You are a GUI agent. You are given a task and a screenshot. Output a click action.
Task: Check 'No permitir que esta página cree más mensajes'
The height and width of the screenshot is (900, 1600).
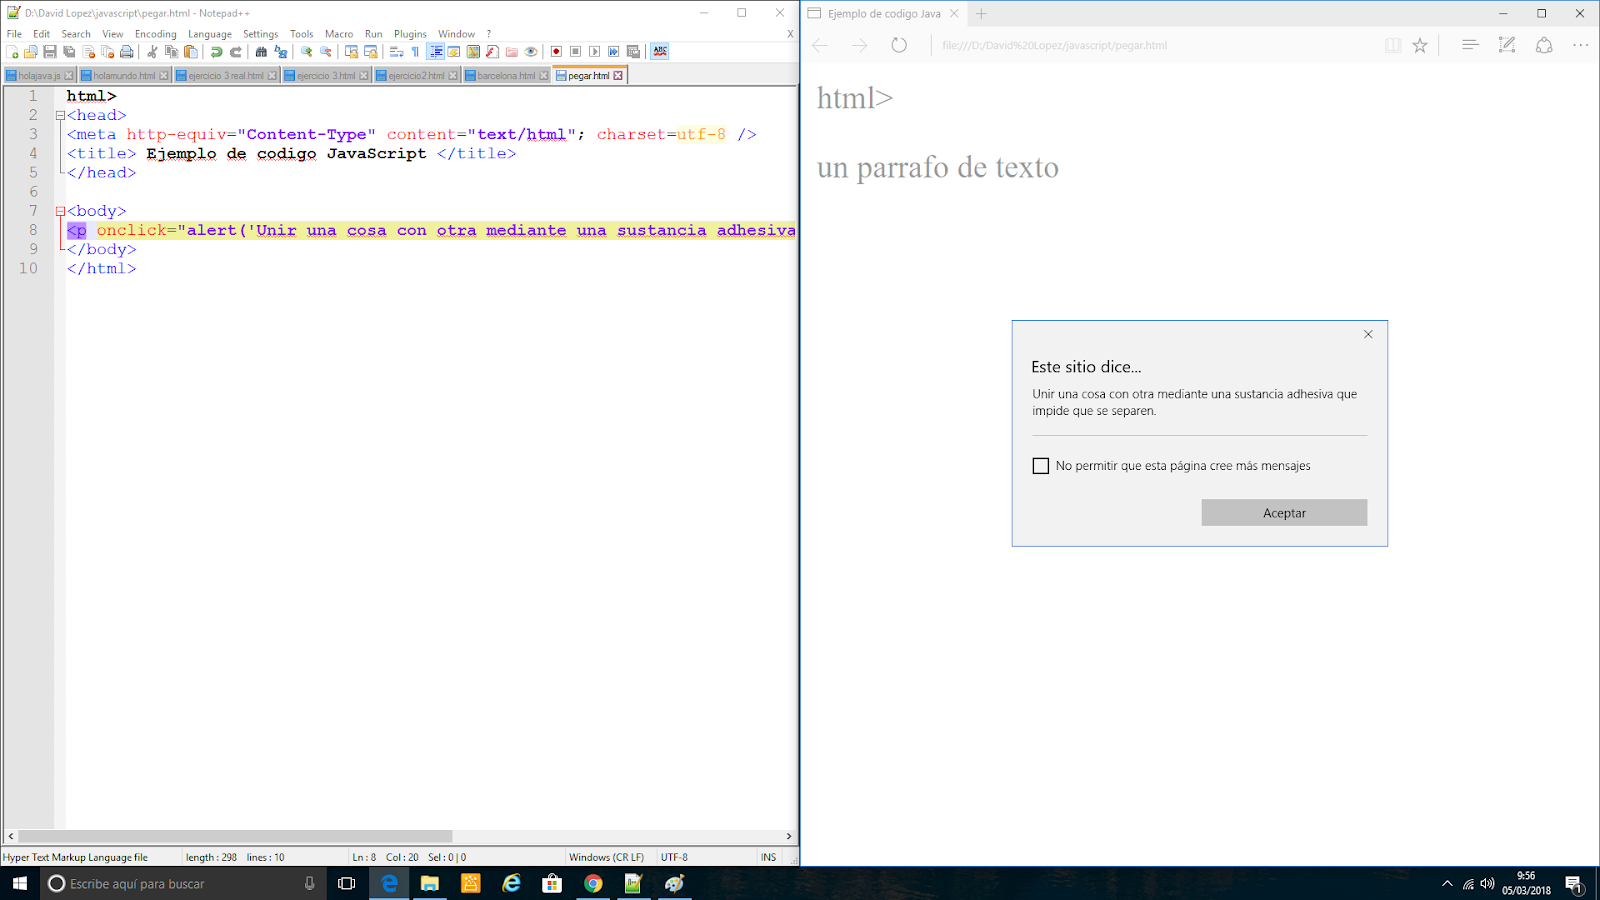click(1040, 465)
